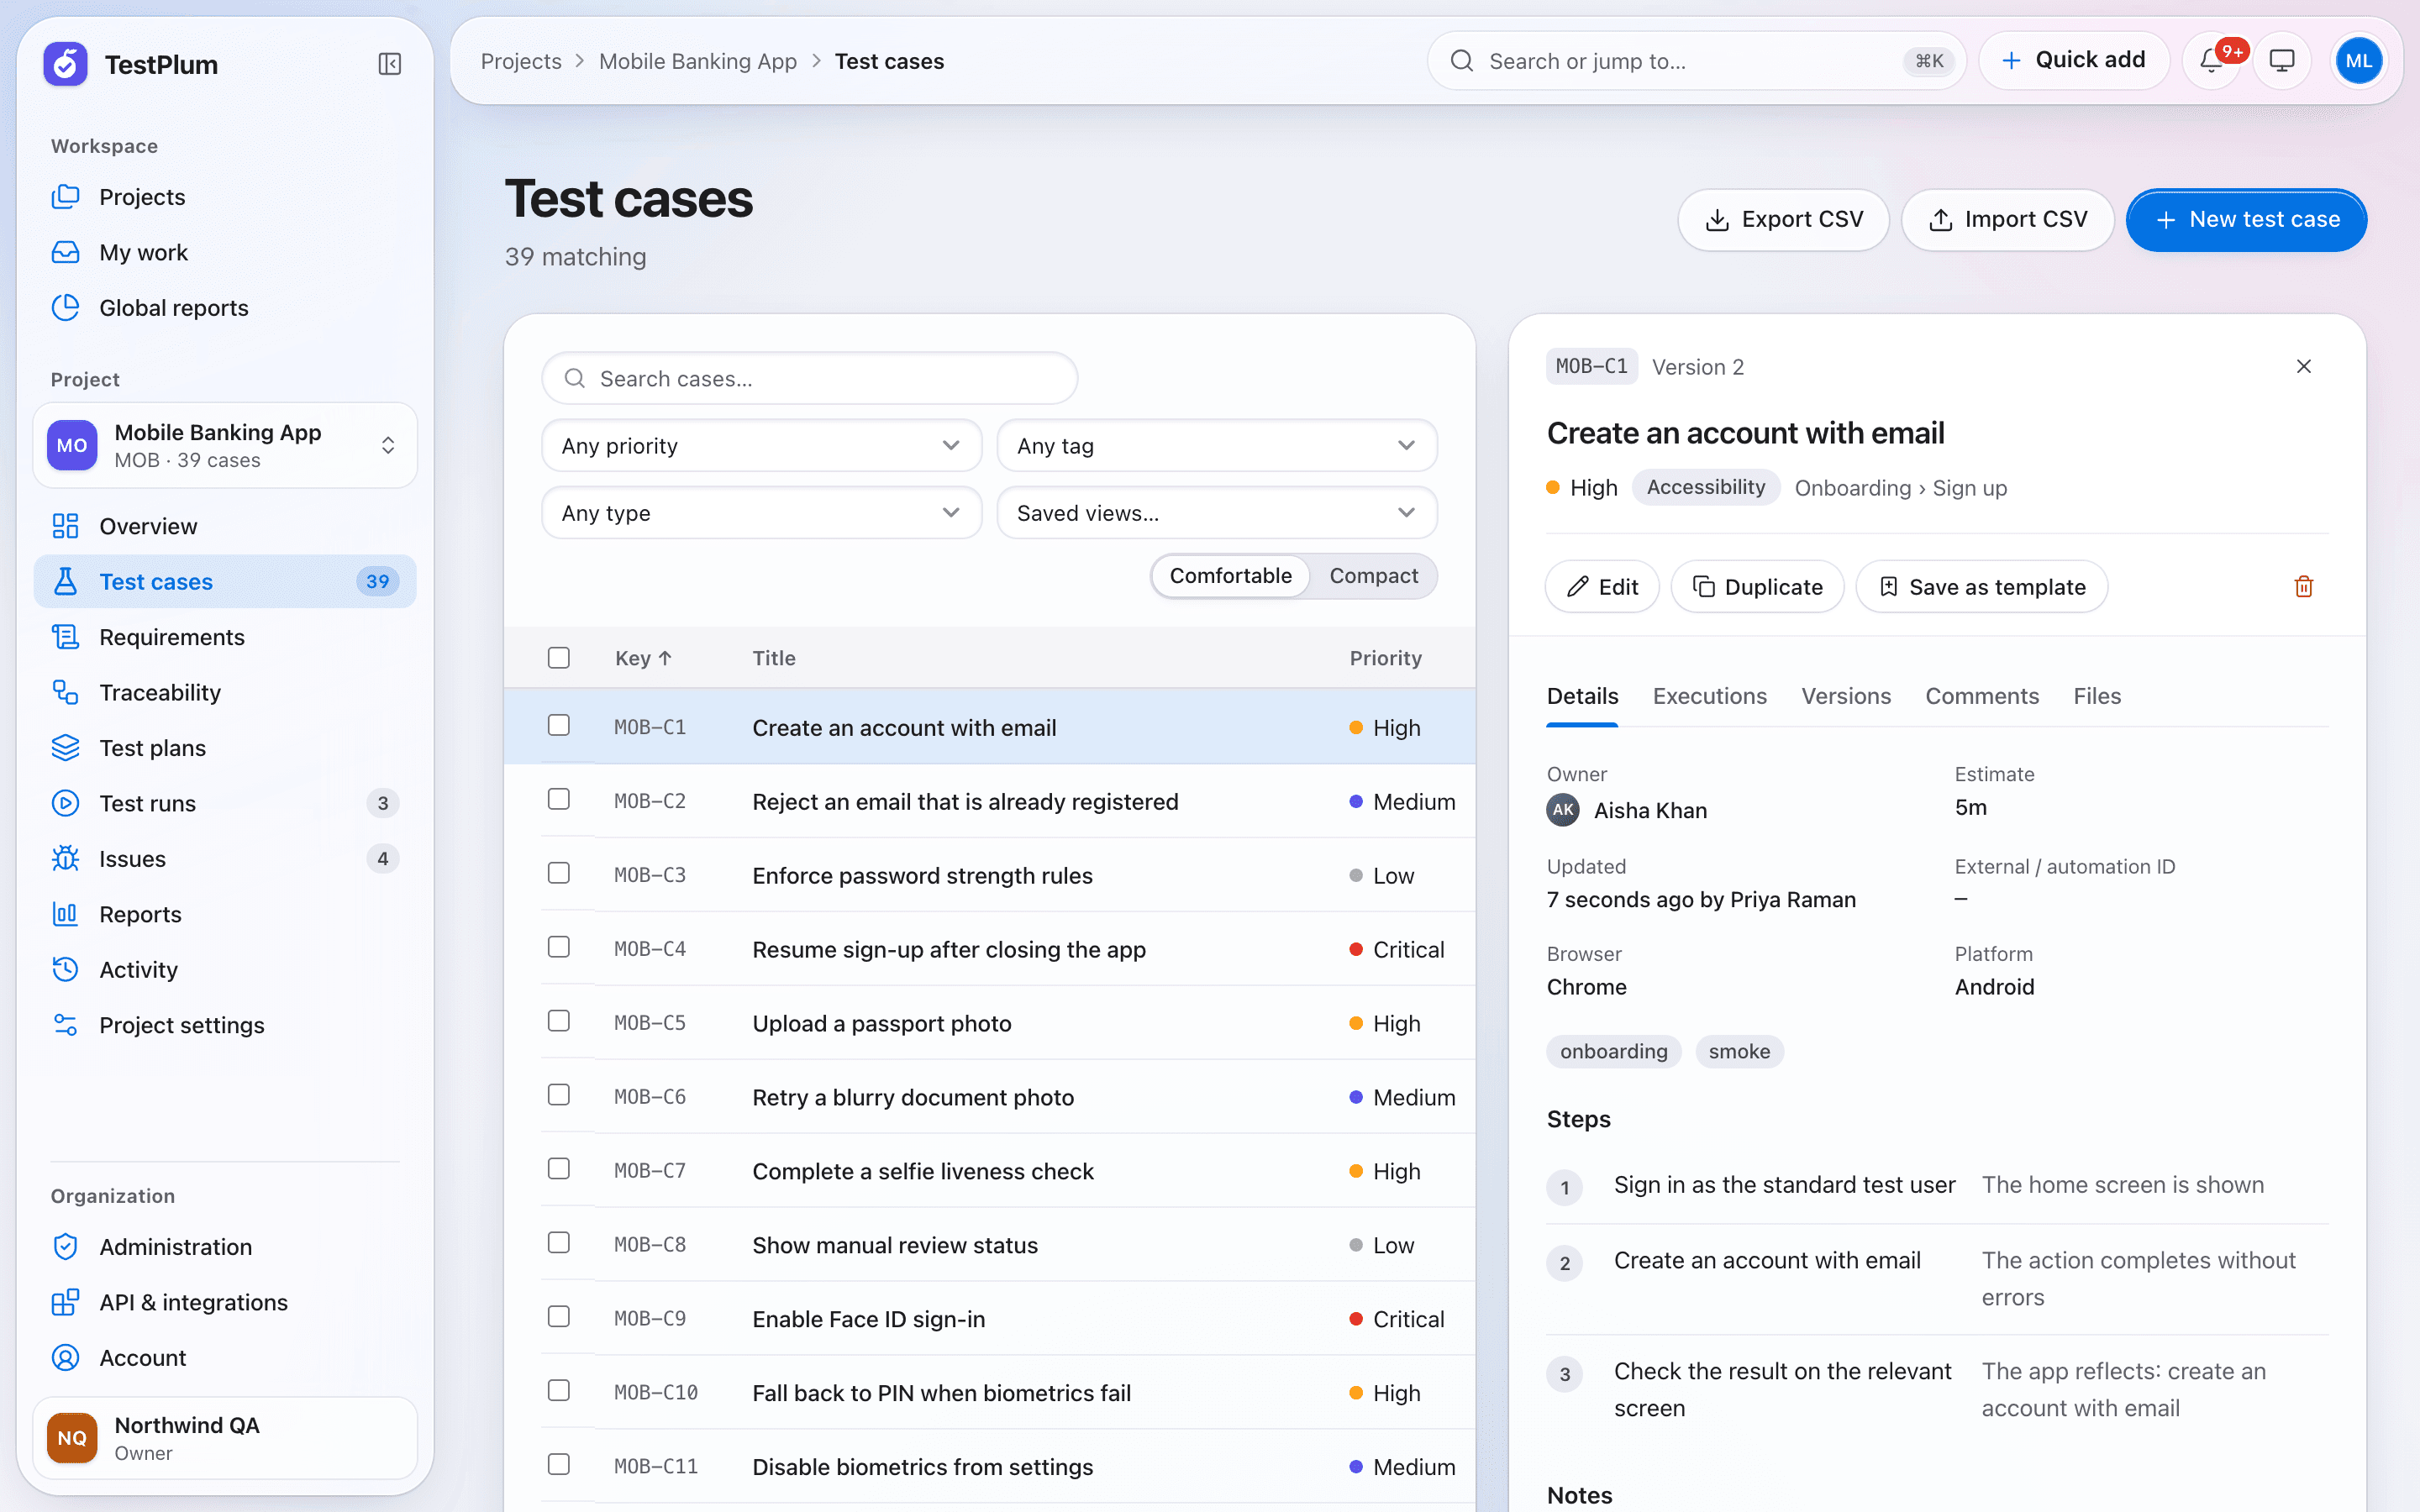The height and width of the screenshot is (1512, 2420).
Task: Open My work inbox
Action: [225, 252]
